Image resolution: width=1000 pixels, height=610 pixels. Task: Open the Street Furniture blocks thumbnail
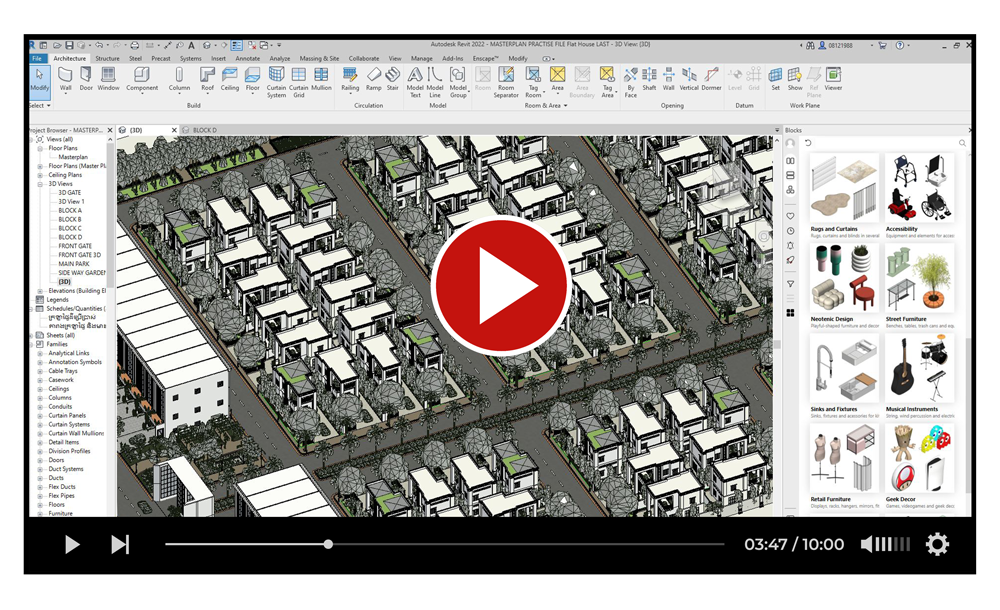919,282
